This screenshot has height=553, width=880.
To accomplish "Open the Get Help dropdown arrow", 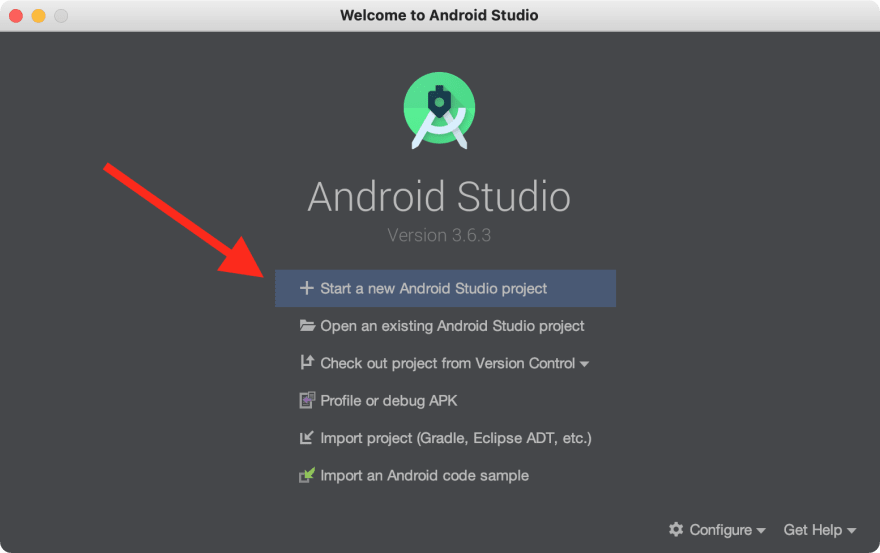I will pos(851,531).
